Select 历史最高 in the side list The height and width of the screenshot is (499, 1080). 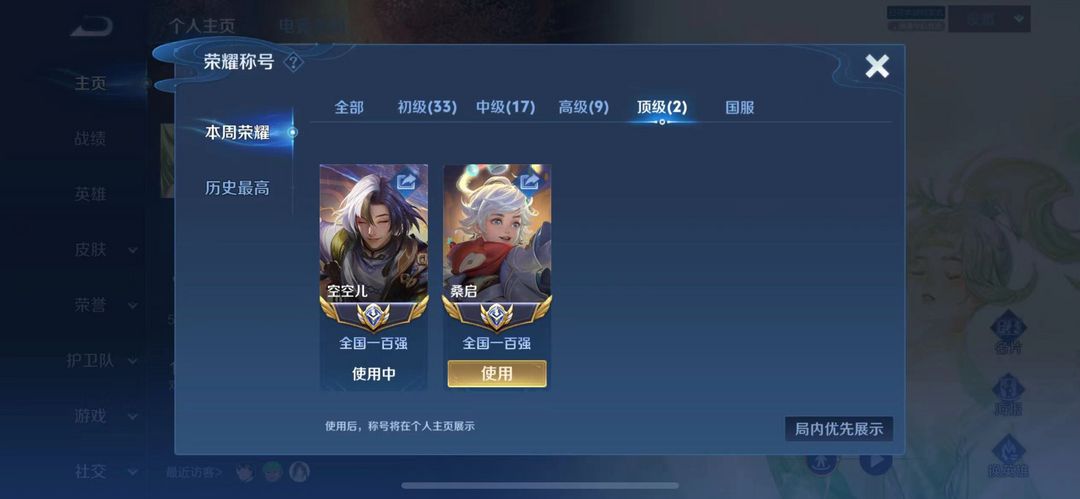point(237,187)
